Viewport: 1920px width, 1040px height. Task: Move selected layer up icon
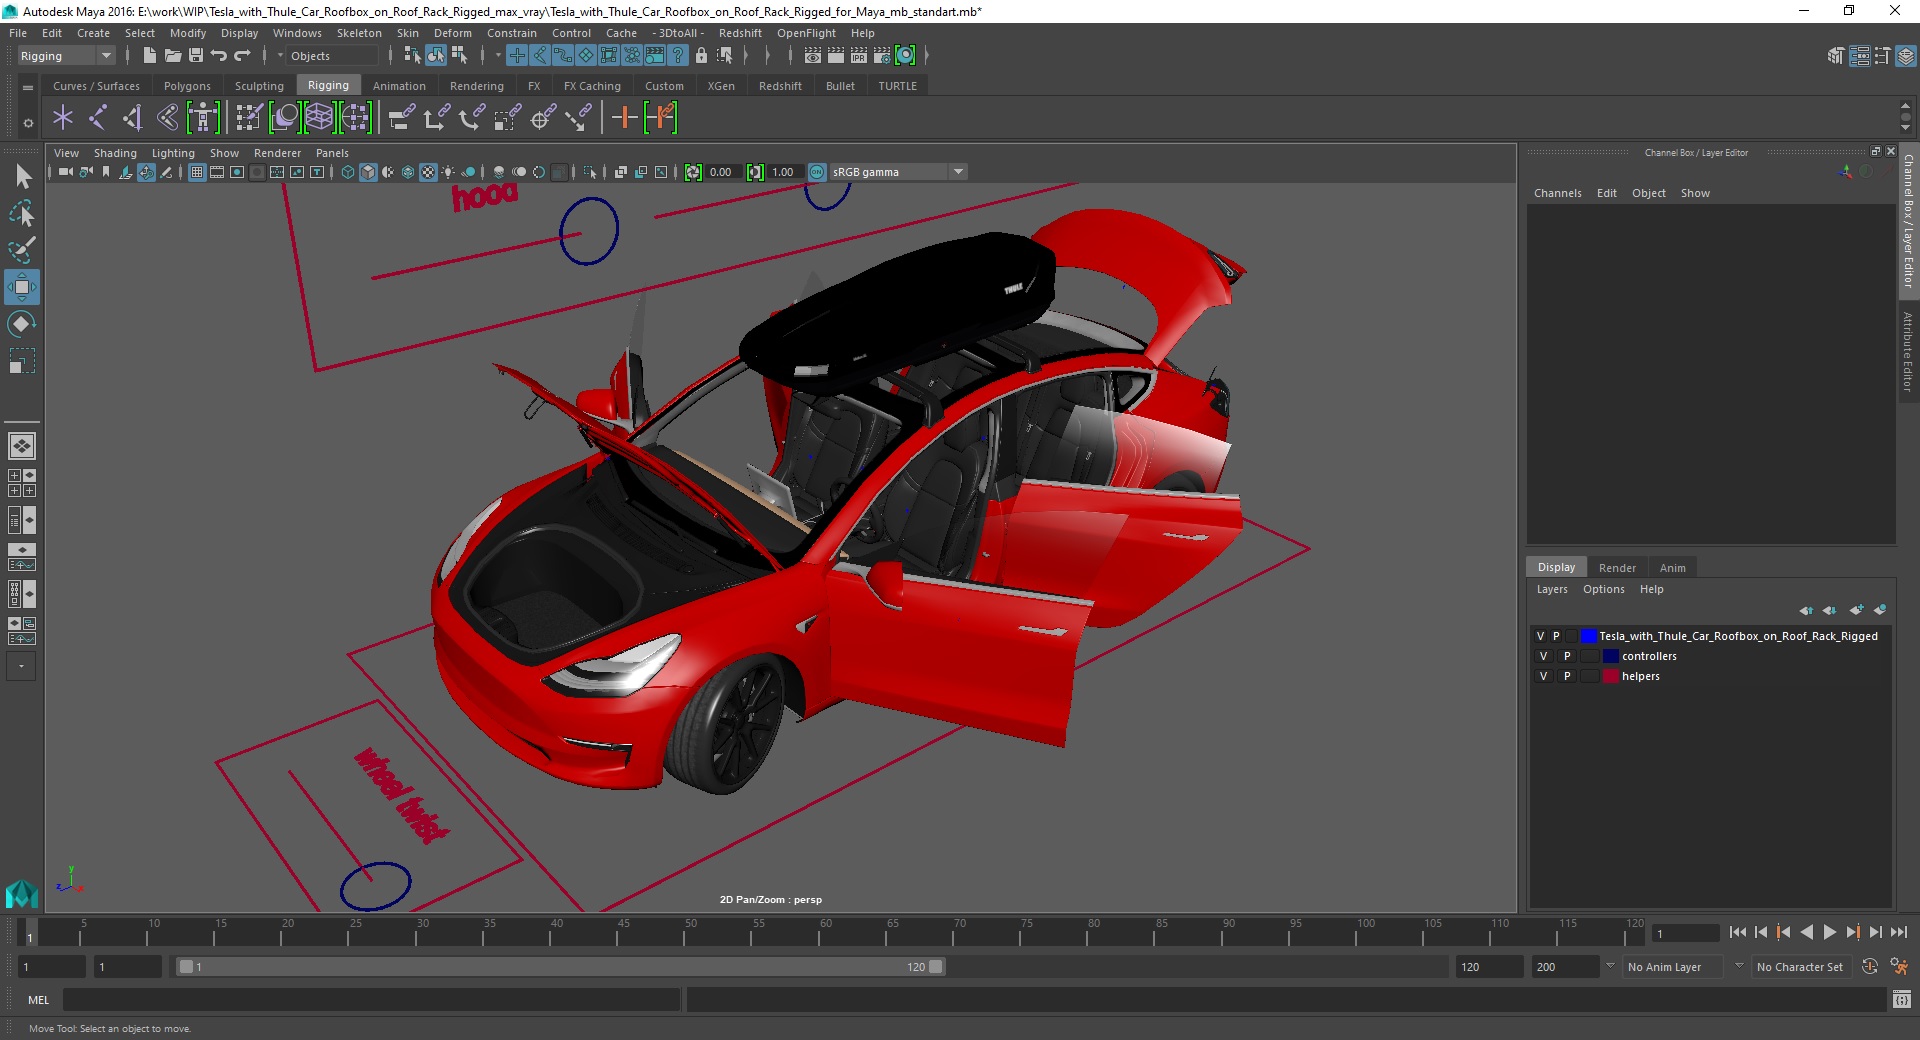[x=1806, y=610]
